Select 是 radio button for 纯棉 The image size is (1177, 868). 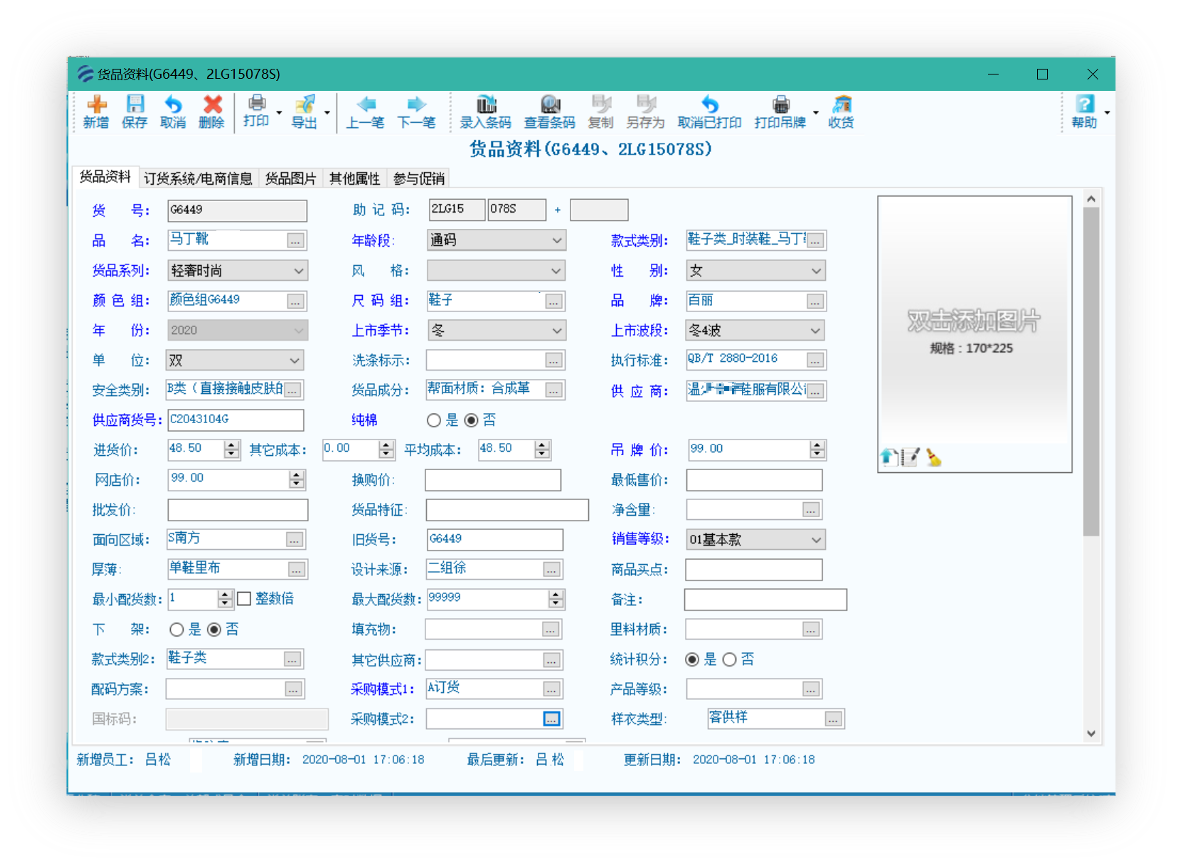click(x=434, y=421)
